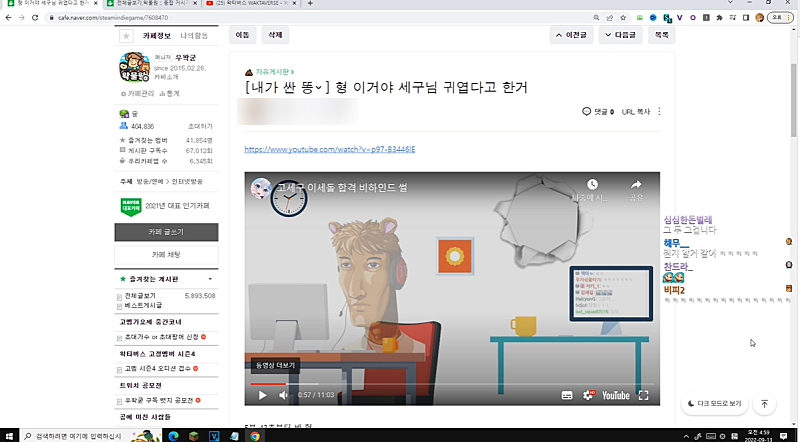Click the 카페 글쓰기 write button
Viewport: 800px width, 442px height.
click(167, 231)
